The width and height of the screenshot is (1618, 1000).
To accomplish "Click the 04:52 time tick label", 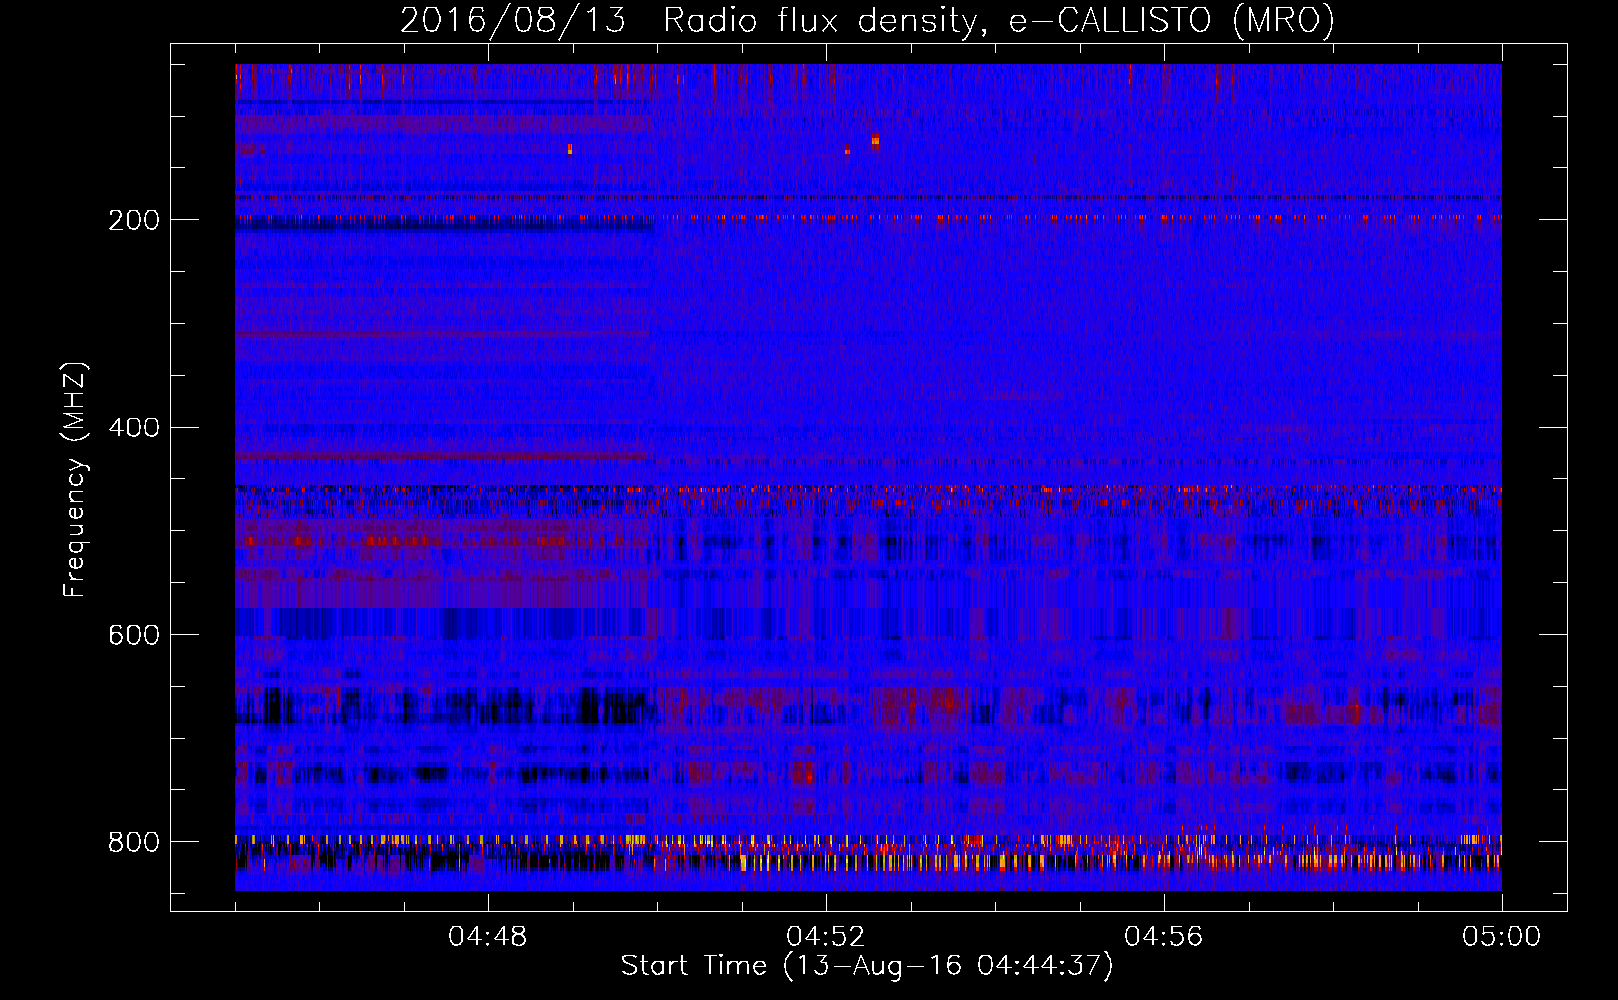I will coord(826,937).
